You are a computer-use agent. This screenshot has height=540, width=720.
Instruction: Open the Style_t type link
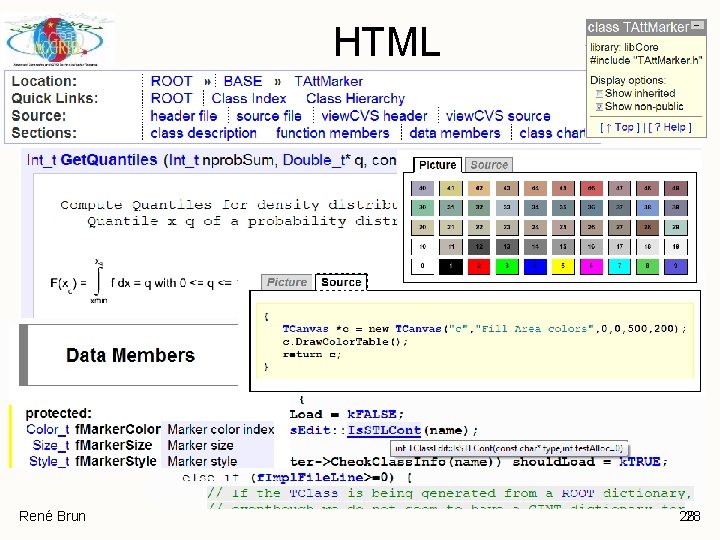point(49,461)
